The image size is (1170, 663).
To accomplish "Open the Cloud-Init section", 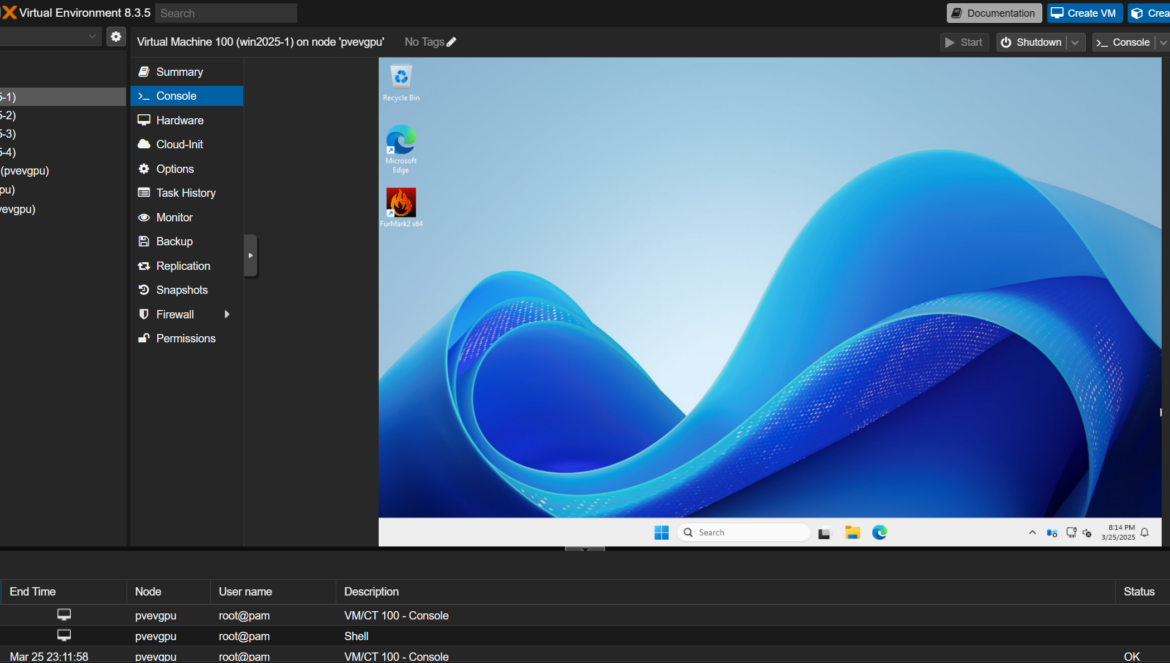I will 187,145.
